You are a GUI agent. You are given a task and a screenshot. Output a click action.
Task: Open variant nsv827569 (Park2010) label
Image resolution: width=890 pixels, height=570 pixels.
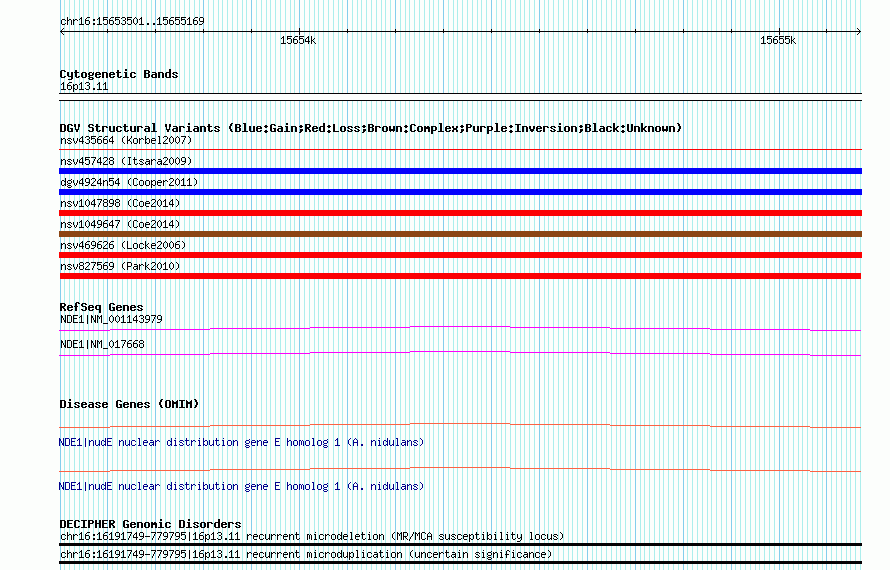120,266
